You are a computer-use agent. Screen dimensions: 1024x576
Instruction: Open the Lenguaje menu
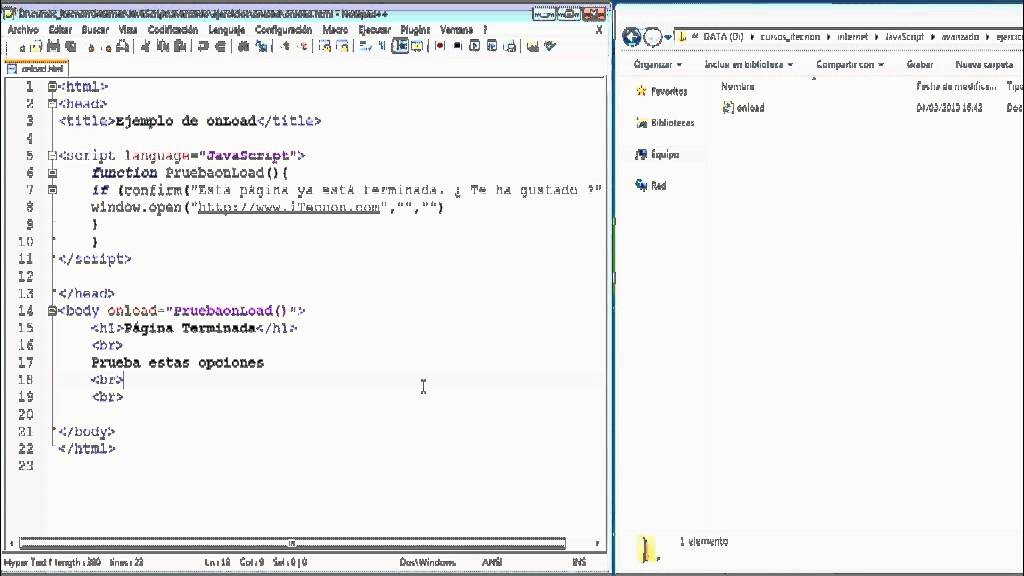tap(226, 29)
